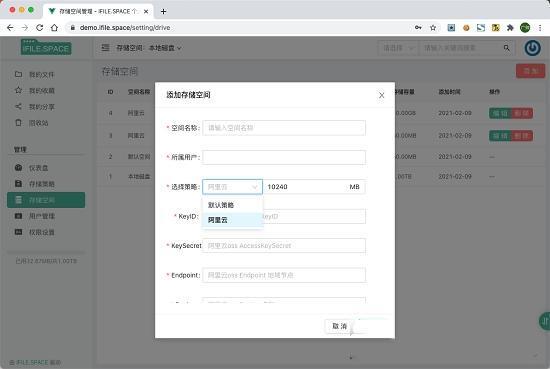The width and height of the screenshot is (550, 369).
Task: Click the password key icon in address bar
Action: (418, 28)
